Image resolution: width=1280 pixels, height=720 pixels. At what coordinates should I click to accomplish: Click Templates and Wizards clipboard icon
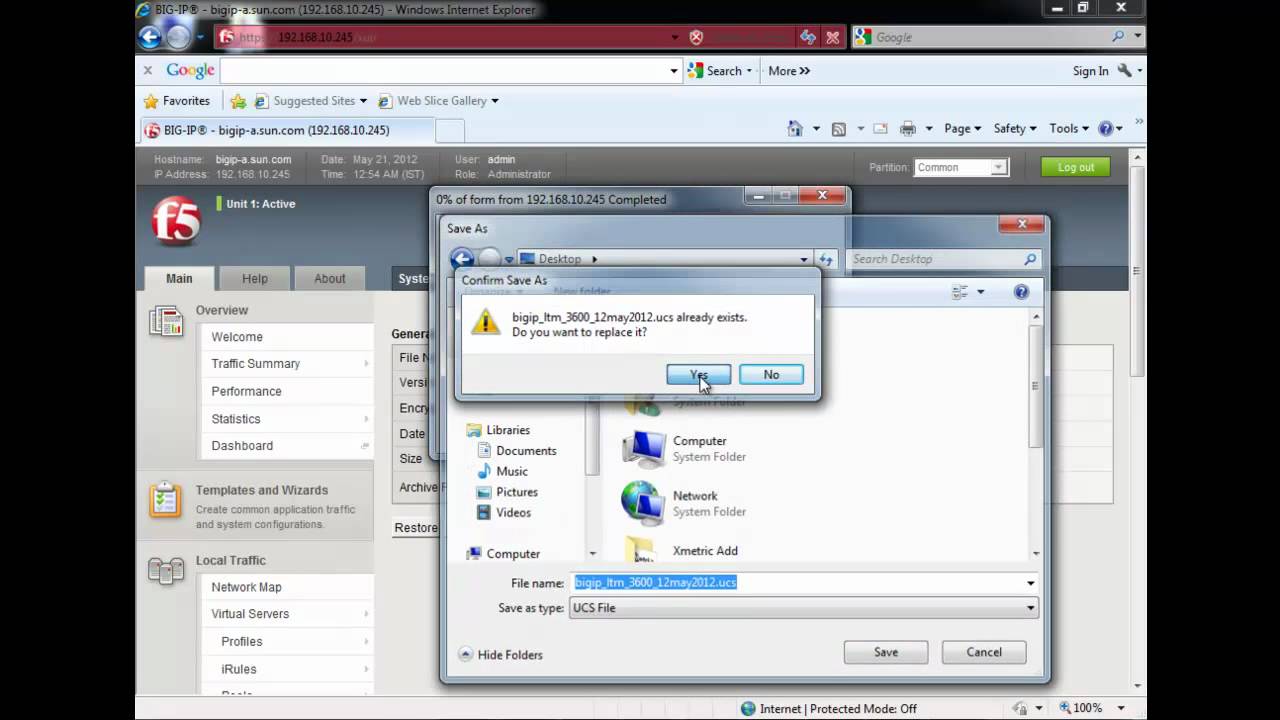coord(166,500)
